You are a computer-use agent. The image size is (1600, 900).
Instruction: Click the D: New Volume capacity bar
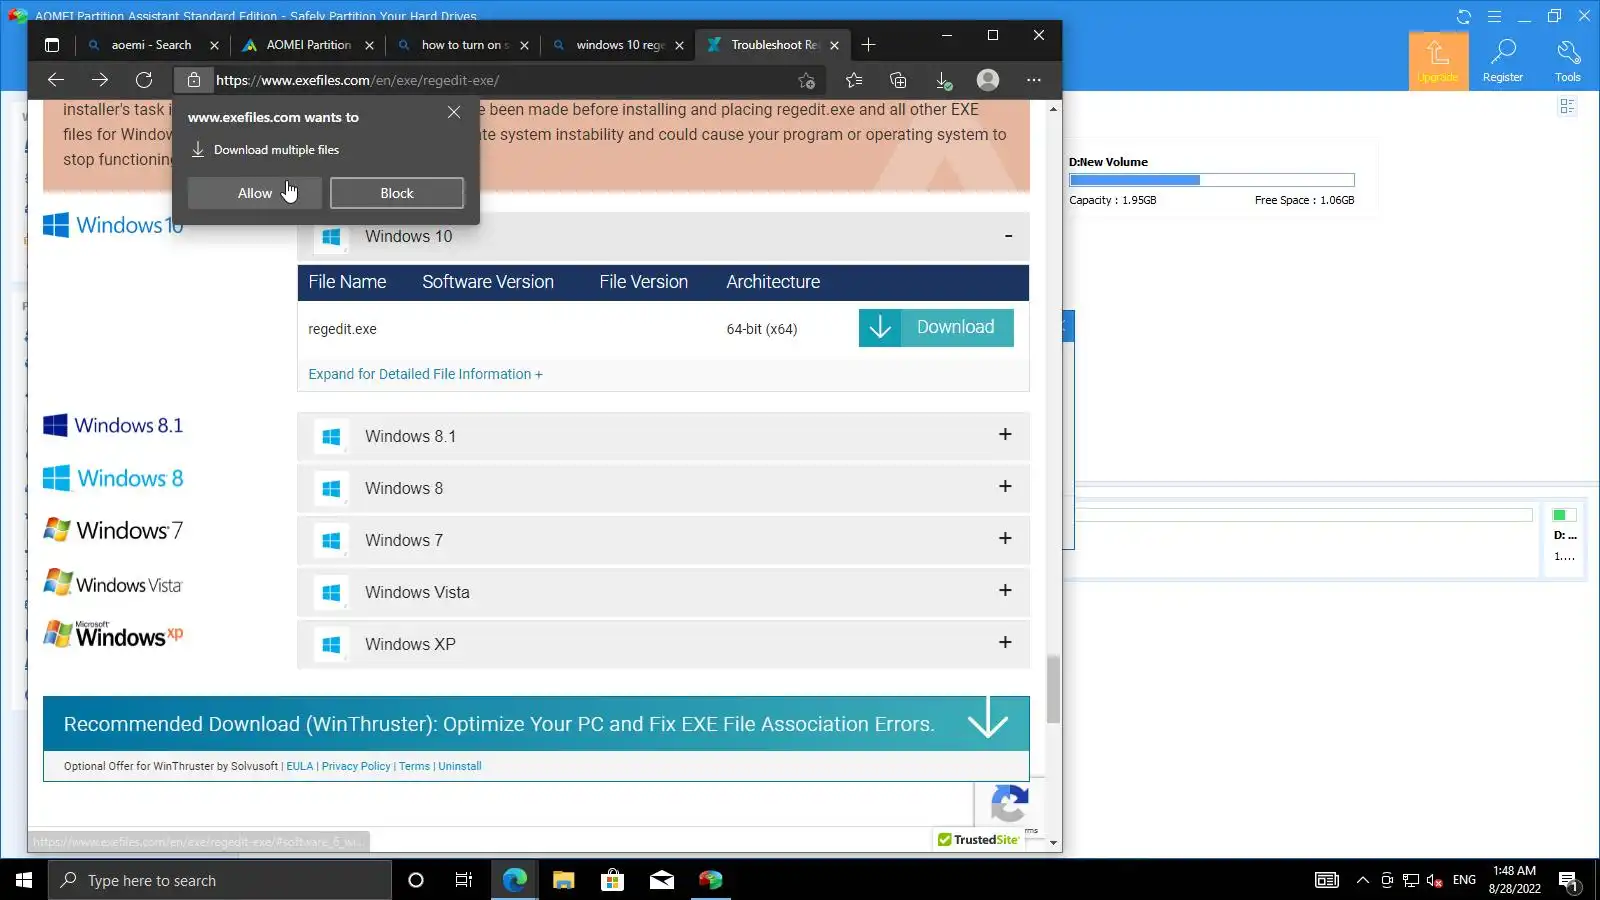coord(1212,180)
